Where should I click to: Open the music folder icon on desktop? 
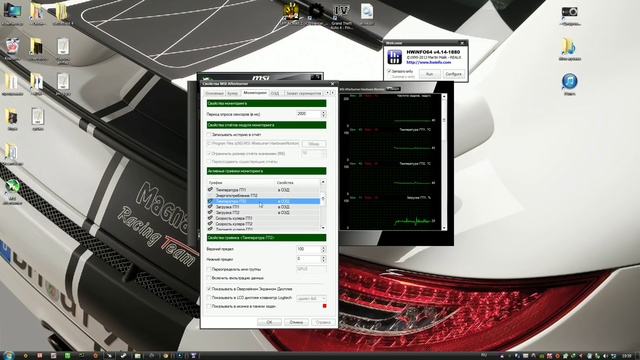[x=570, y=49]
